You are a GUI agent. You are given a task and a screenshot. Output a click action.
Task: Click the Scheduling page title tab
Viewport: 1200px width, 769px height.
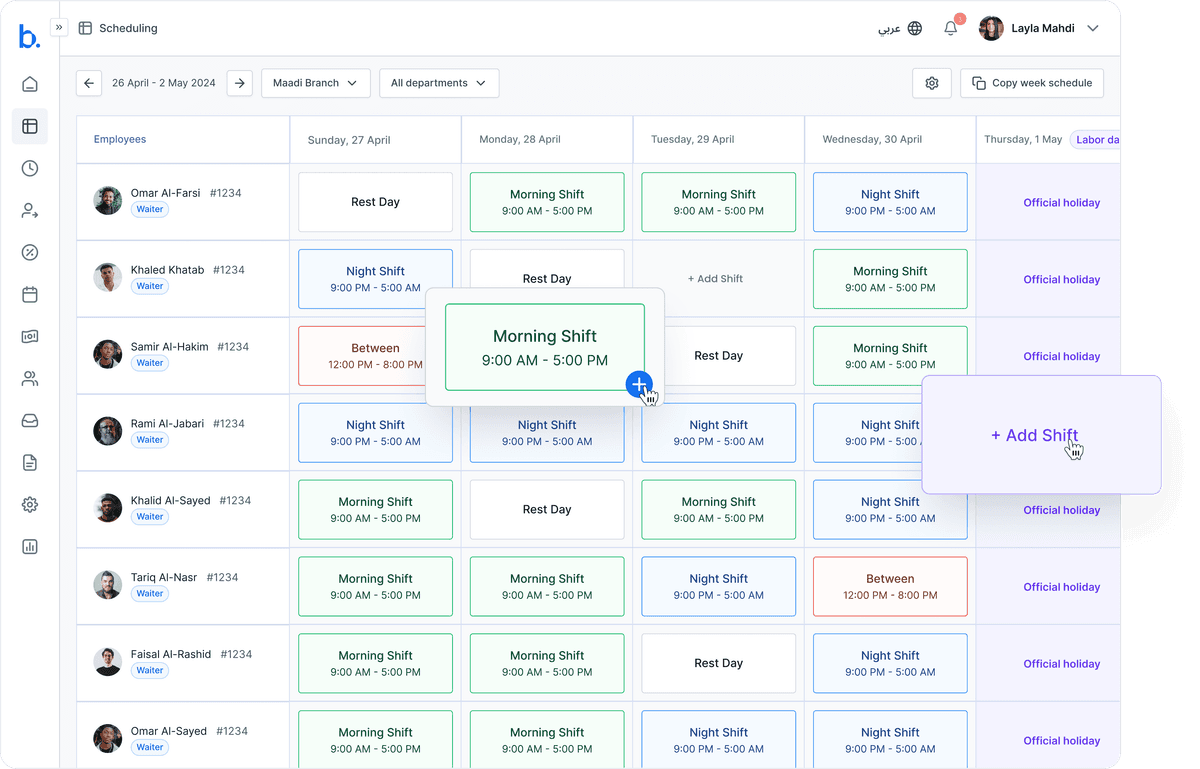click(x=118, y=28)
